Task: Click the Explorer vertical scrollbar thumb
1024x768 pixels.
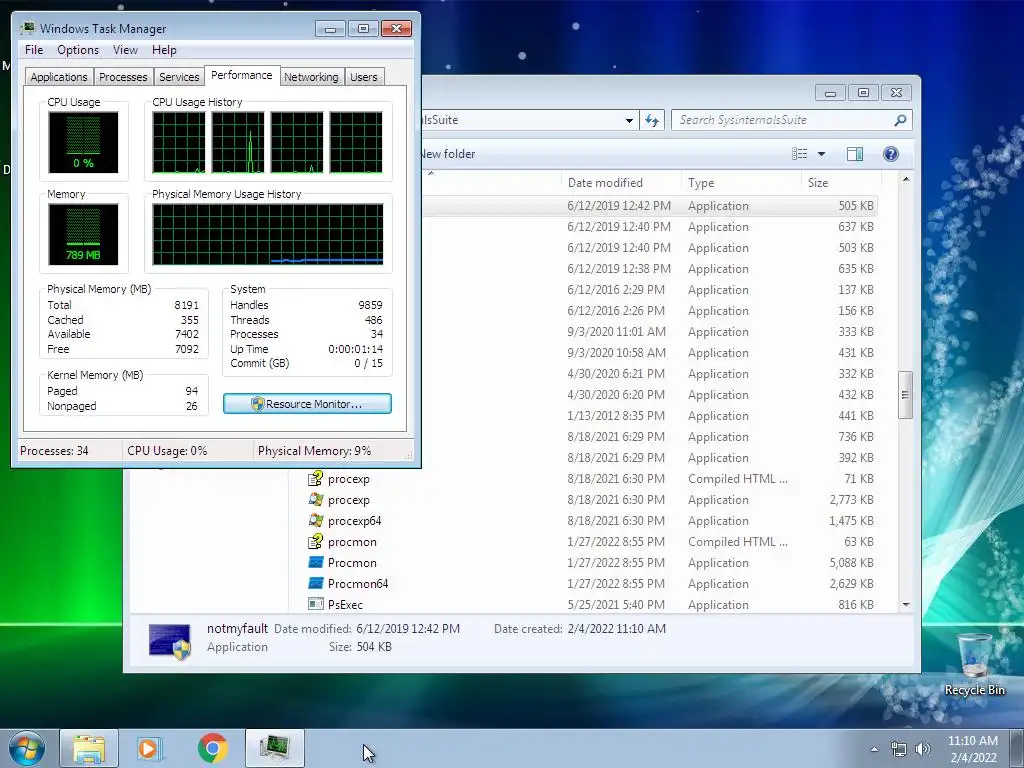Action: [x=906, y=394]
